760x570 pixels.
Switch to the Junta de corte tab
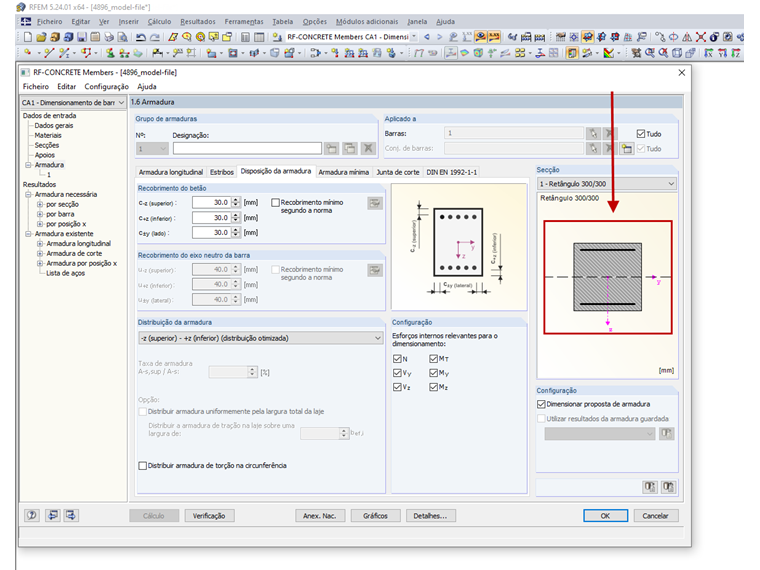pyautogui.click(x=397, y=172)
